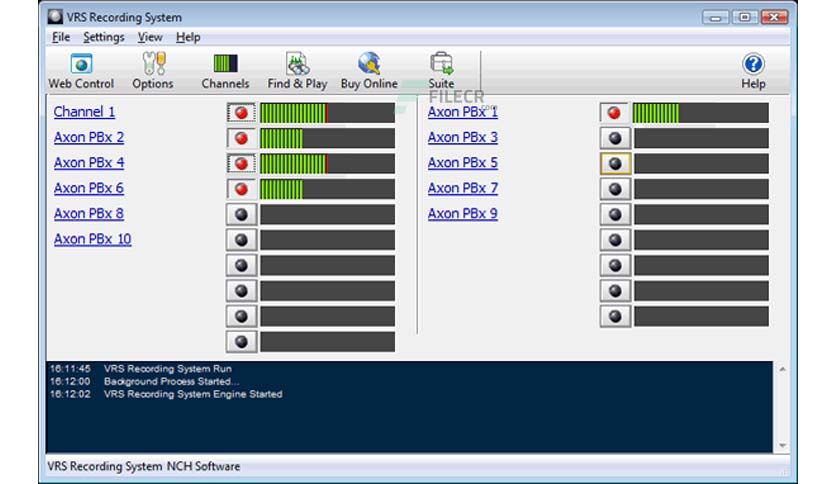Viewport: 836px width, 484px height.
Task: Toggle the record button for Axon PBx 2
Action: coord(241,139)
